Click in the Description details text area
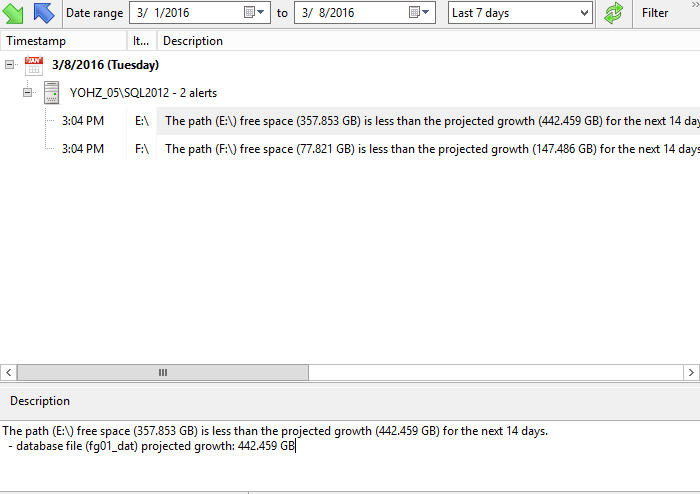700x494 pixels. (x=350, y=460)
